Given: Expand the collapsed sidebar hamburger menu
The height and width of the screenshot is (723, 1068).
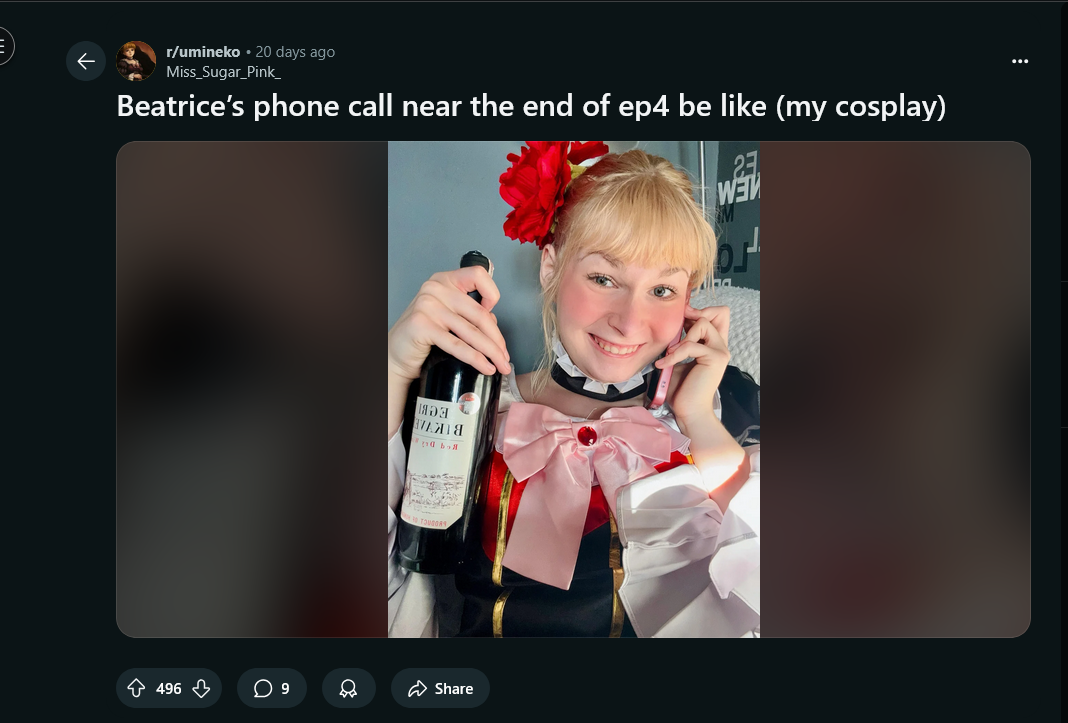Looking at the screenshot, I should click(x=3, y=46).
